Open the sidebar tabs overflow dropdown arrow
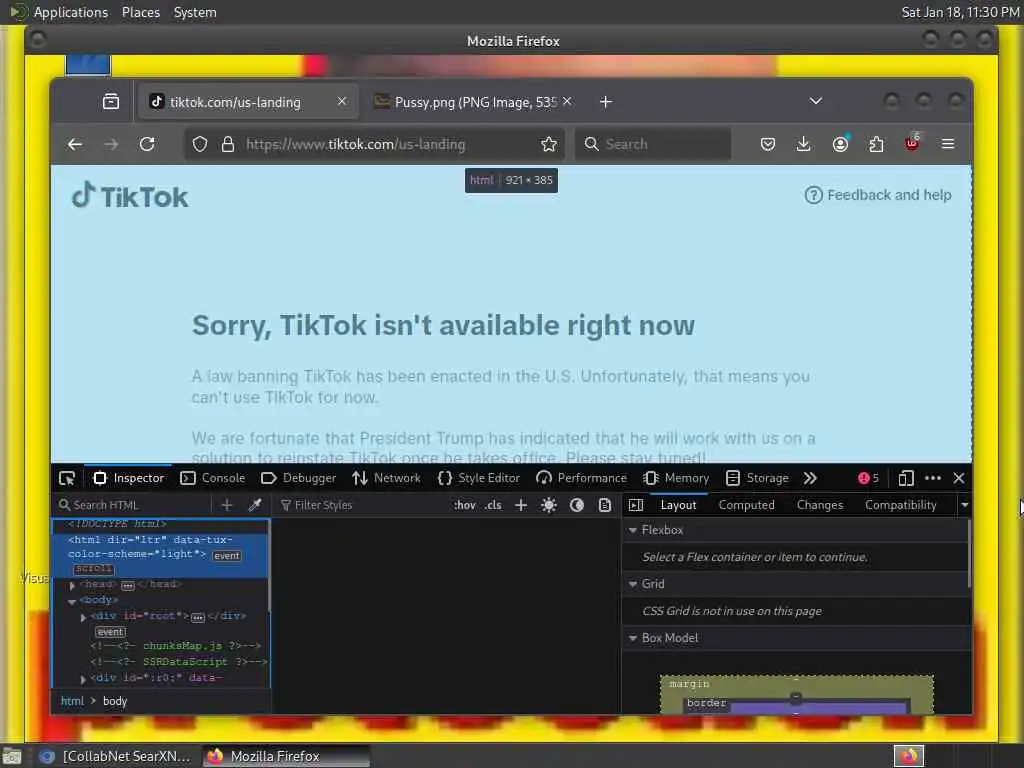Image resolution: width=1024 pixels, height=768 pixels. pyautogui.click(x=964, y=505)
